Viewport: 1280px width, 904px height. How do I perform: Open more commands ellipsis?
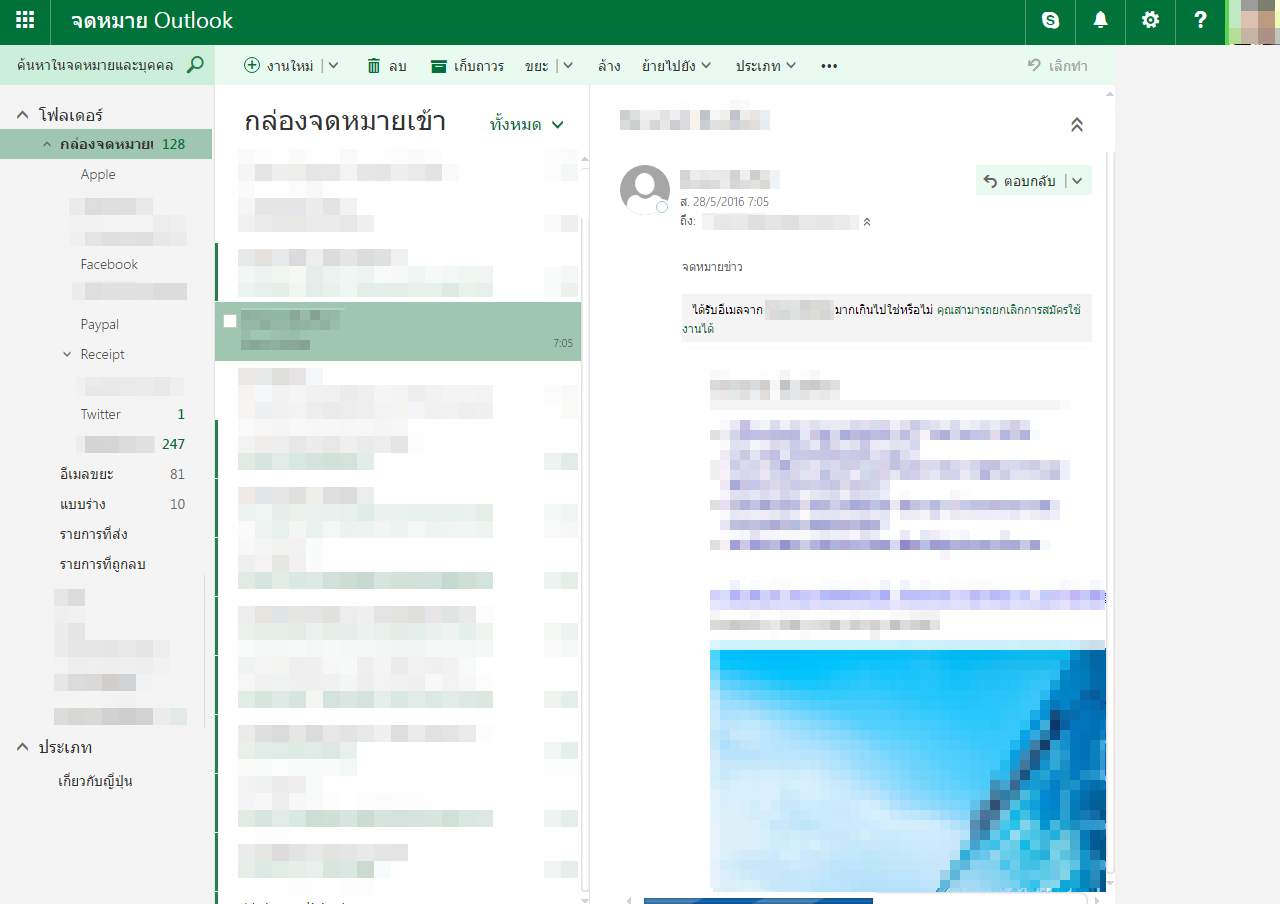pyautogui.click(x=829, y=66)
